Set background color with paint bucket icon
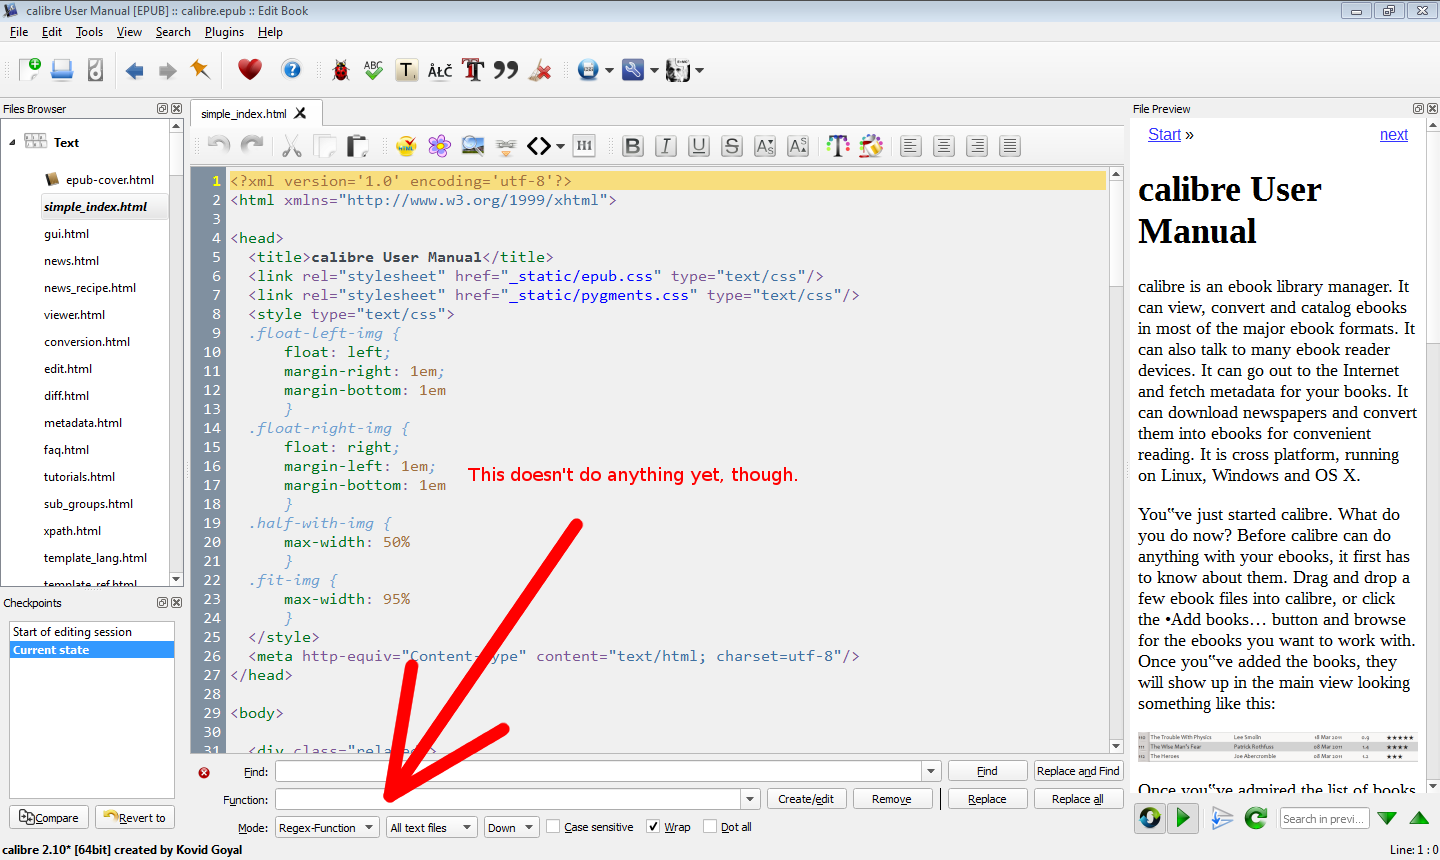Image resolution: width=1440 pixels, height=860 pixels. pos(871,146)
